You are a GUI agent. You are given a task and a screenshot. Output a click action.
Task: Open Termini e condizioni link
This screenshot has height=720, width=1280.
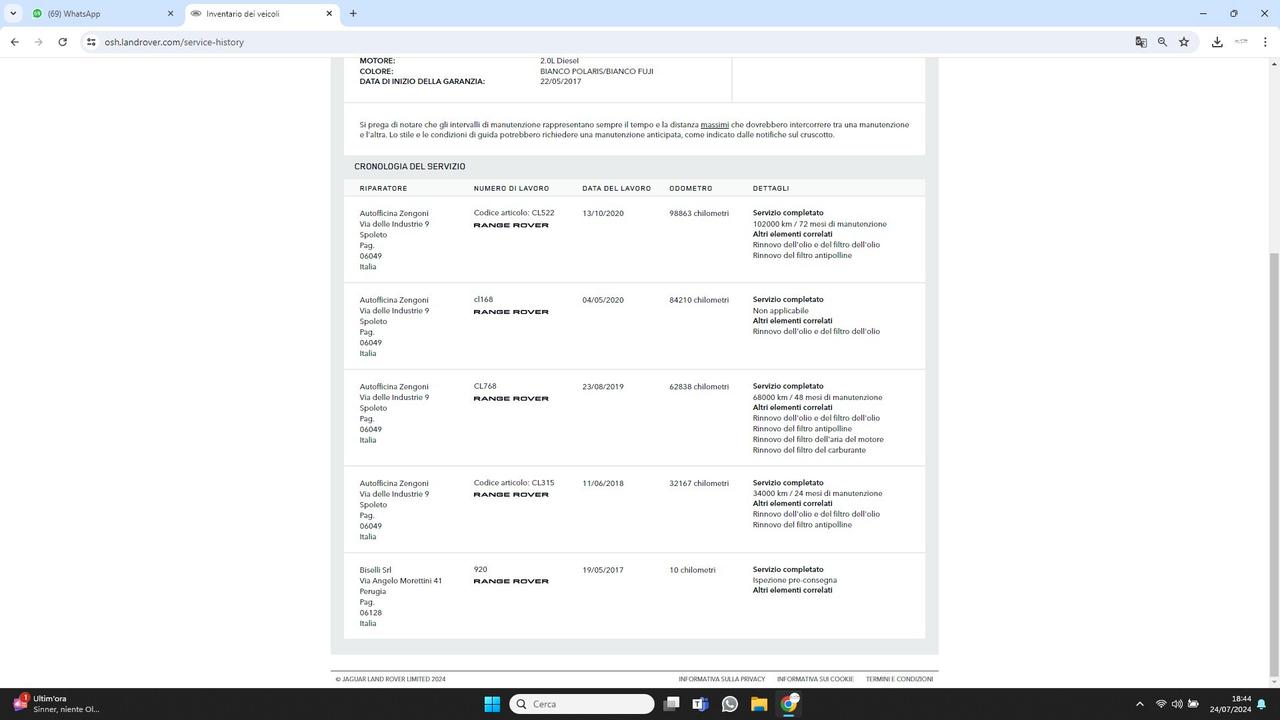click(x=899, y=679)
